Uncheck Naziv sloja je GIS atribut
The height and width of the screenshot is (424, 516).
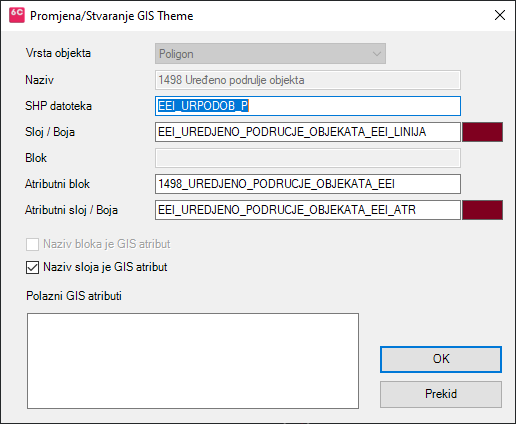point(32,267)
